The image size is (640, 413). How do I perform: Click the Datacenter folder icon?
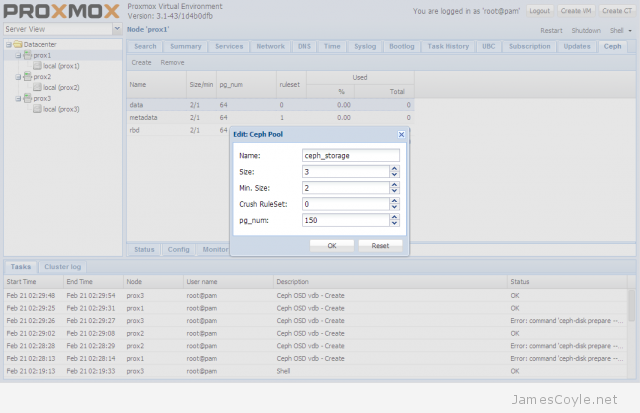tap(20, 45)
